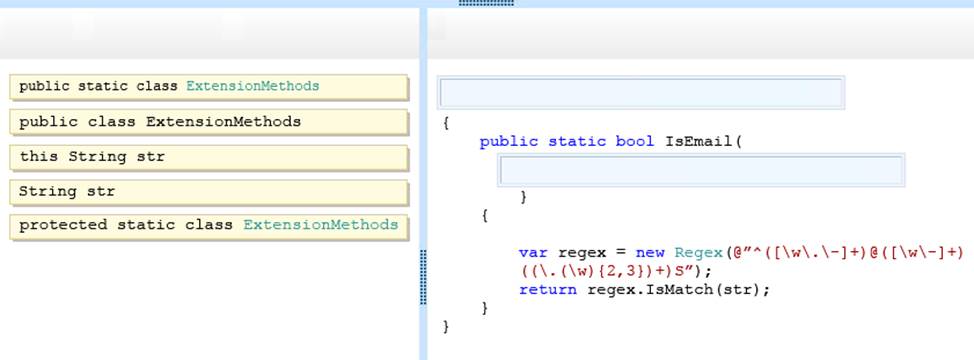
Task: Click the teal 'ExtensionMethods' text in the protected option
Action: (x=321, y=225)
